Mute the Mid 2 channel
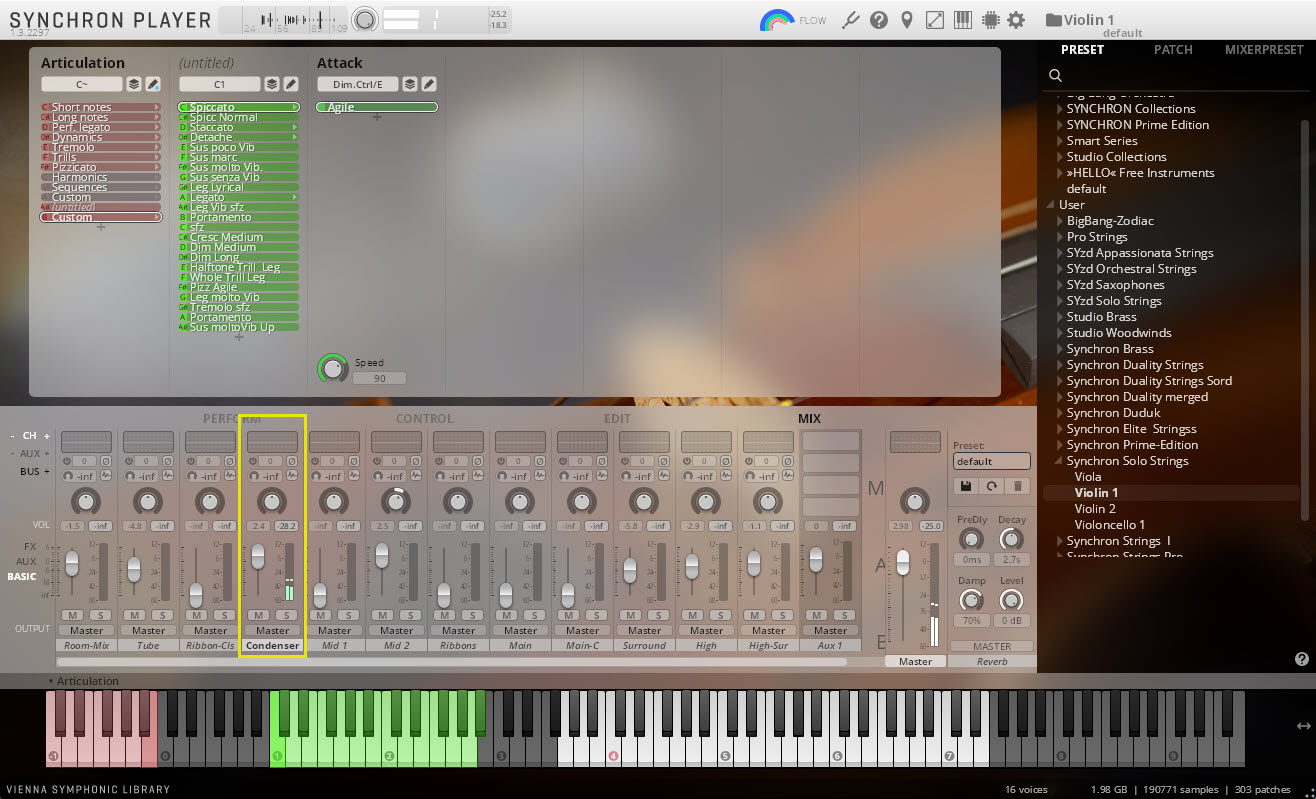The height and width of the screenshot is (799, 1316). pos(382,615)
